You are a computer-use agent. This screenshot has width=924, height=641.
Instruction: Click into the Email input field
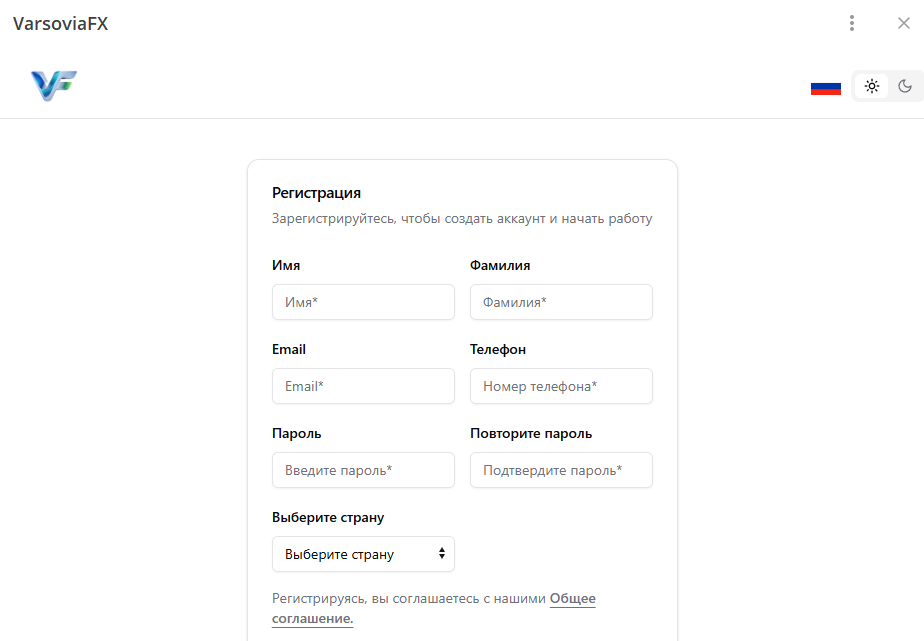(363, 386)
